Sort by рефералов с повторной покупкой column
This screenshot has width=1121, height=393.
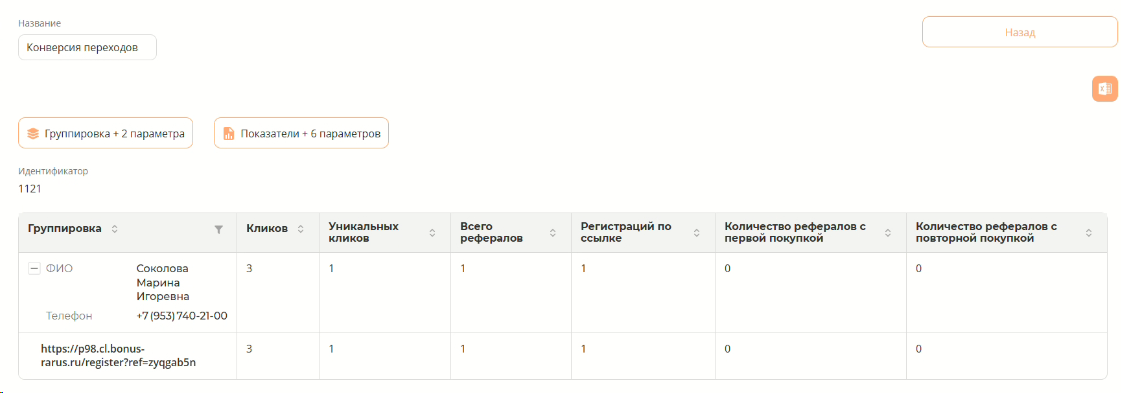tap(1089, 233)
